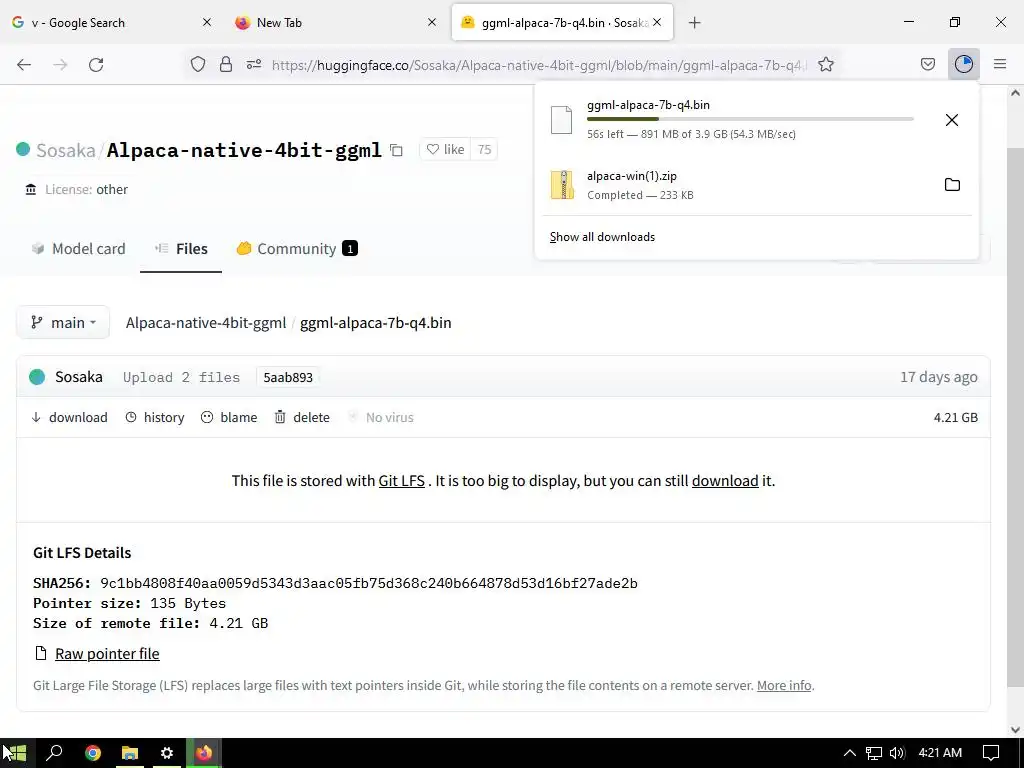Like the Alpaca-native-4bit-ggml model

coord(445,150)
